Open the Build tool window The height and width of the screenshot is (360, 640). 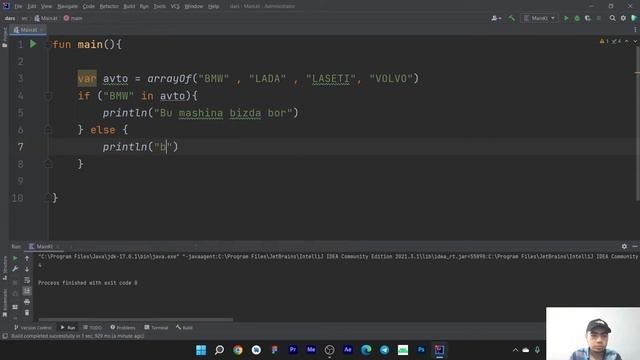click(184, 328)
